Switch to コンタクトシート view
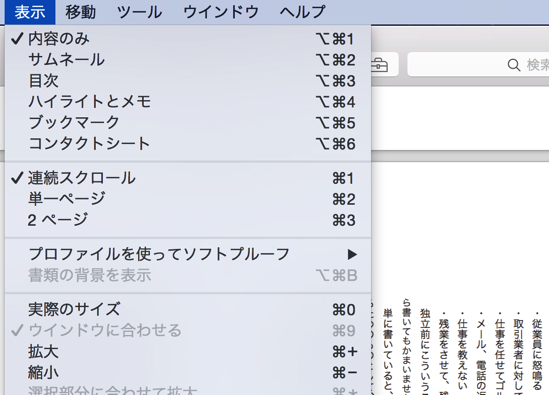549x395 pixels. point(188,144)
